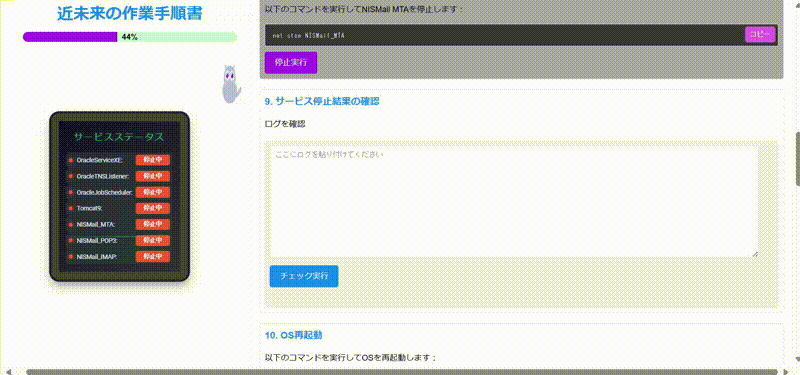The width and height of the screenshot is (800, 375).
Task: Click the OracleServiceXE service name
Action: click(99, 160)
